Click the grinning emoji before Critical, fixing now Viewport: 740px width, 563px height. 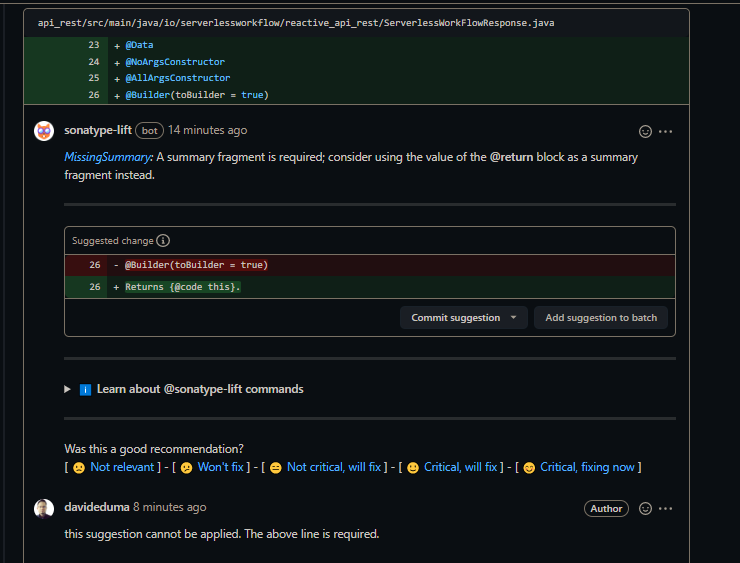(529, 468)
